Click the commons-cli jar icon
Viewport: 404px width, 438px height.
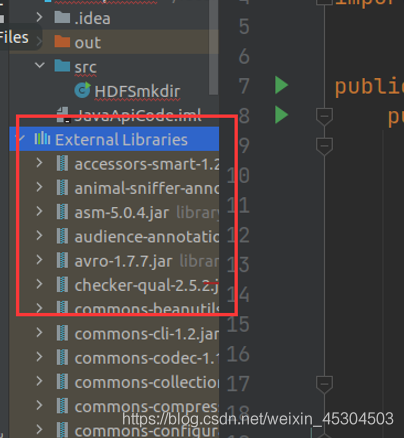pos(62,333)
